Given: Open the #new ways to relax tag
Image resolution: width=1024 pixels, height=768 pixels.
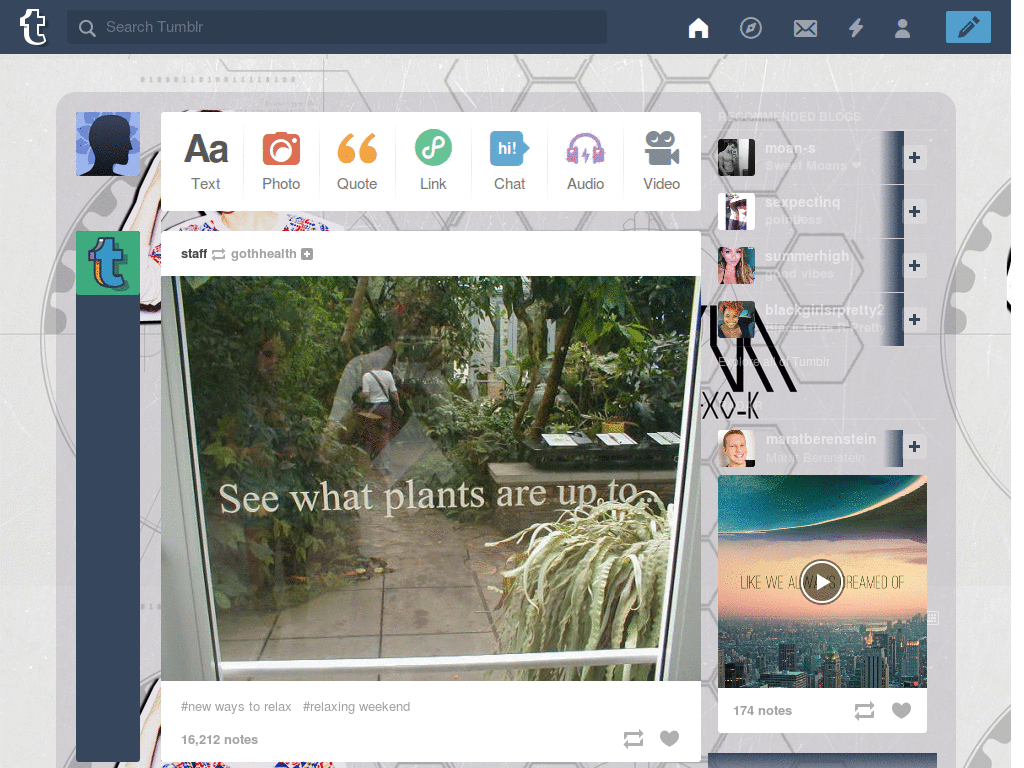Looking at the screenshot, I should [236, 707].
